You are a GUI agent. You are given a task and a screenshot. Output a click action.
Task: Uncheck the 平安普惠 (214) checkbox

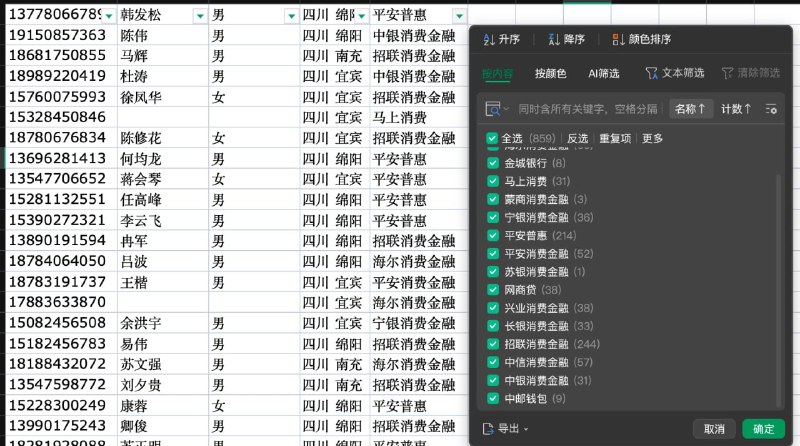pos(493,235)
